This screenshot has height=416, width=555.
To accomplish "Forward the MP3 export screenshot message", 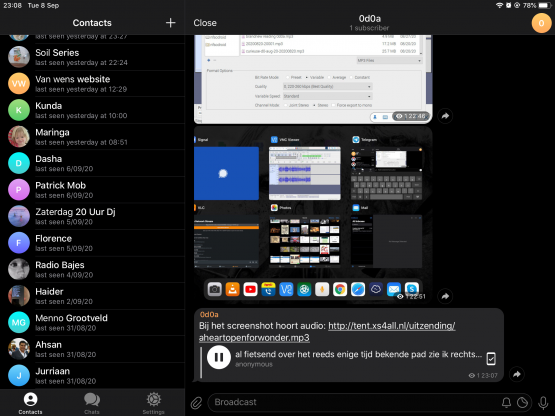I will click(445, 116).
